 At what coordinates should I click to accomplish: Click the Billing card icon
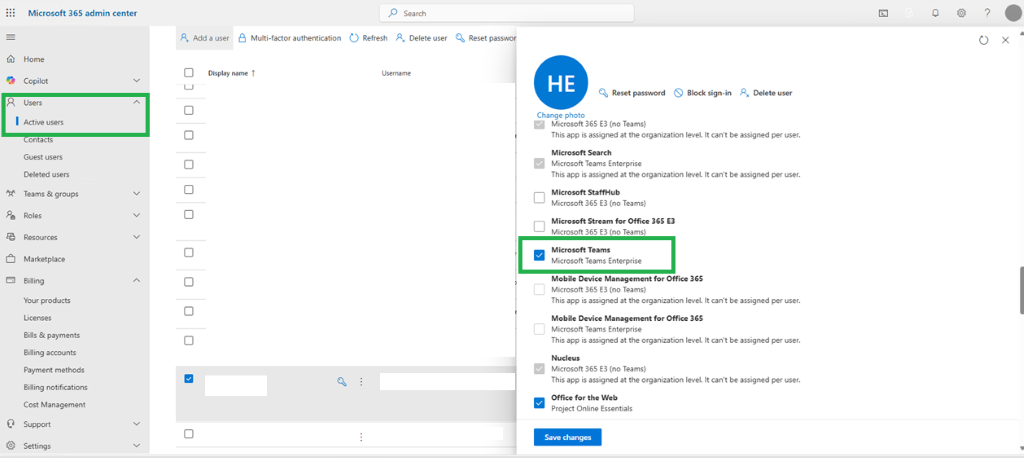click(10, 280)
